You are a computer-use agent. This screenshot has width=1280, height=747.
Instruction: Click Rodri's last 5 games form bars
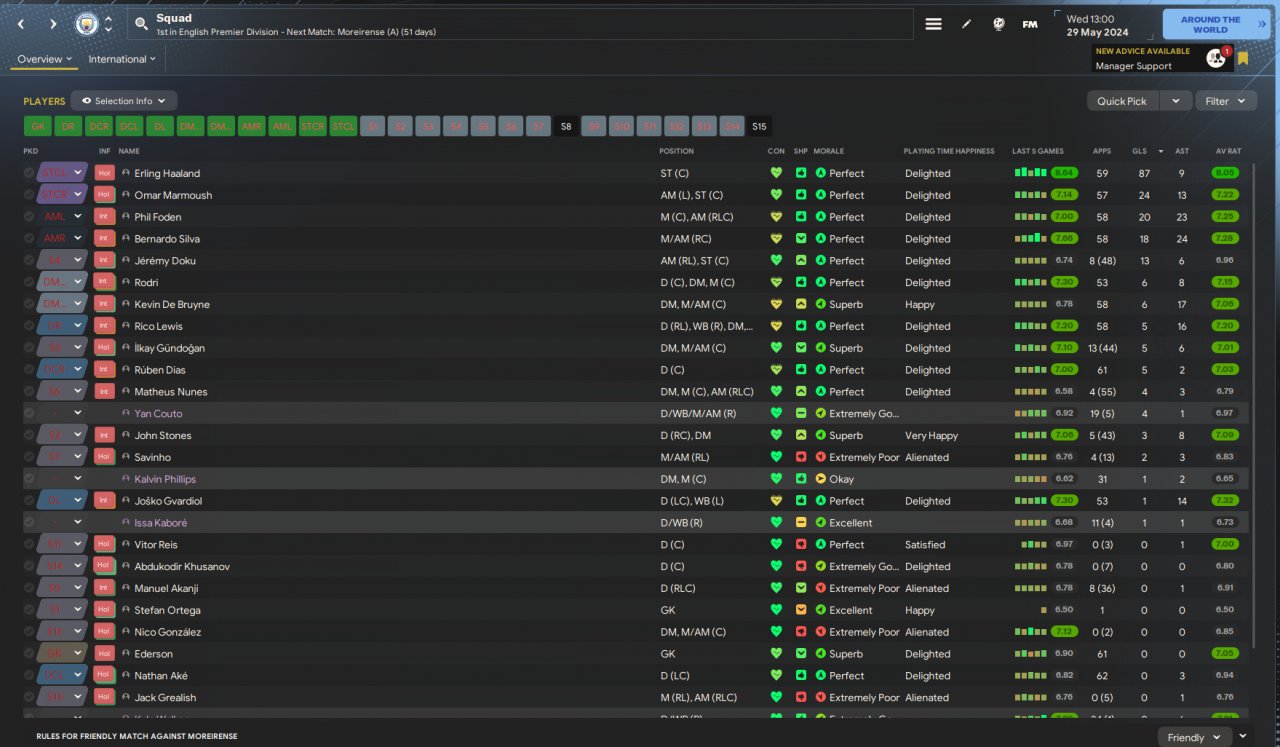tap(1030, 283)
